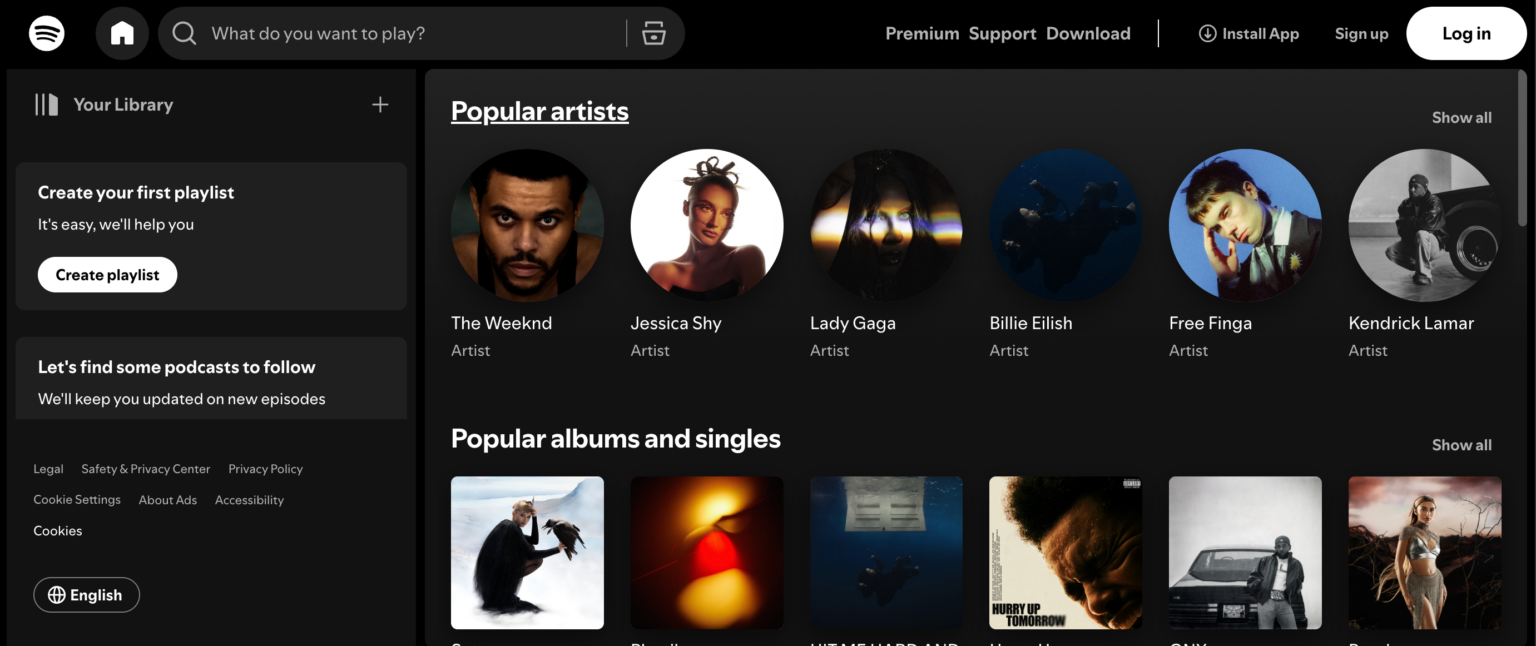
Task: Click the Create playlist button
Action: (107, 275)
